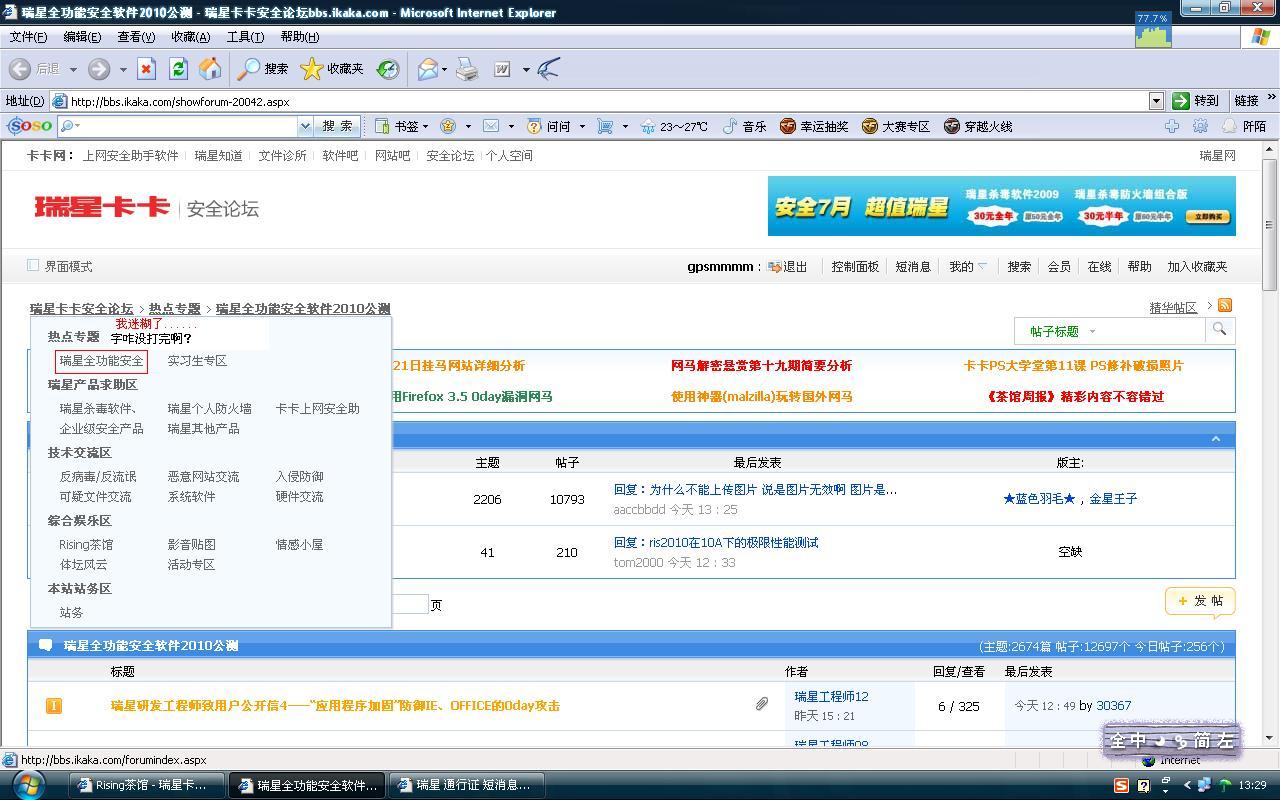
Task: Select 实习生专区 in forum popup list
Action: pyautogui.click(x=197, y=361)
